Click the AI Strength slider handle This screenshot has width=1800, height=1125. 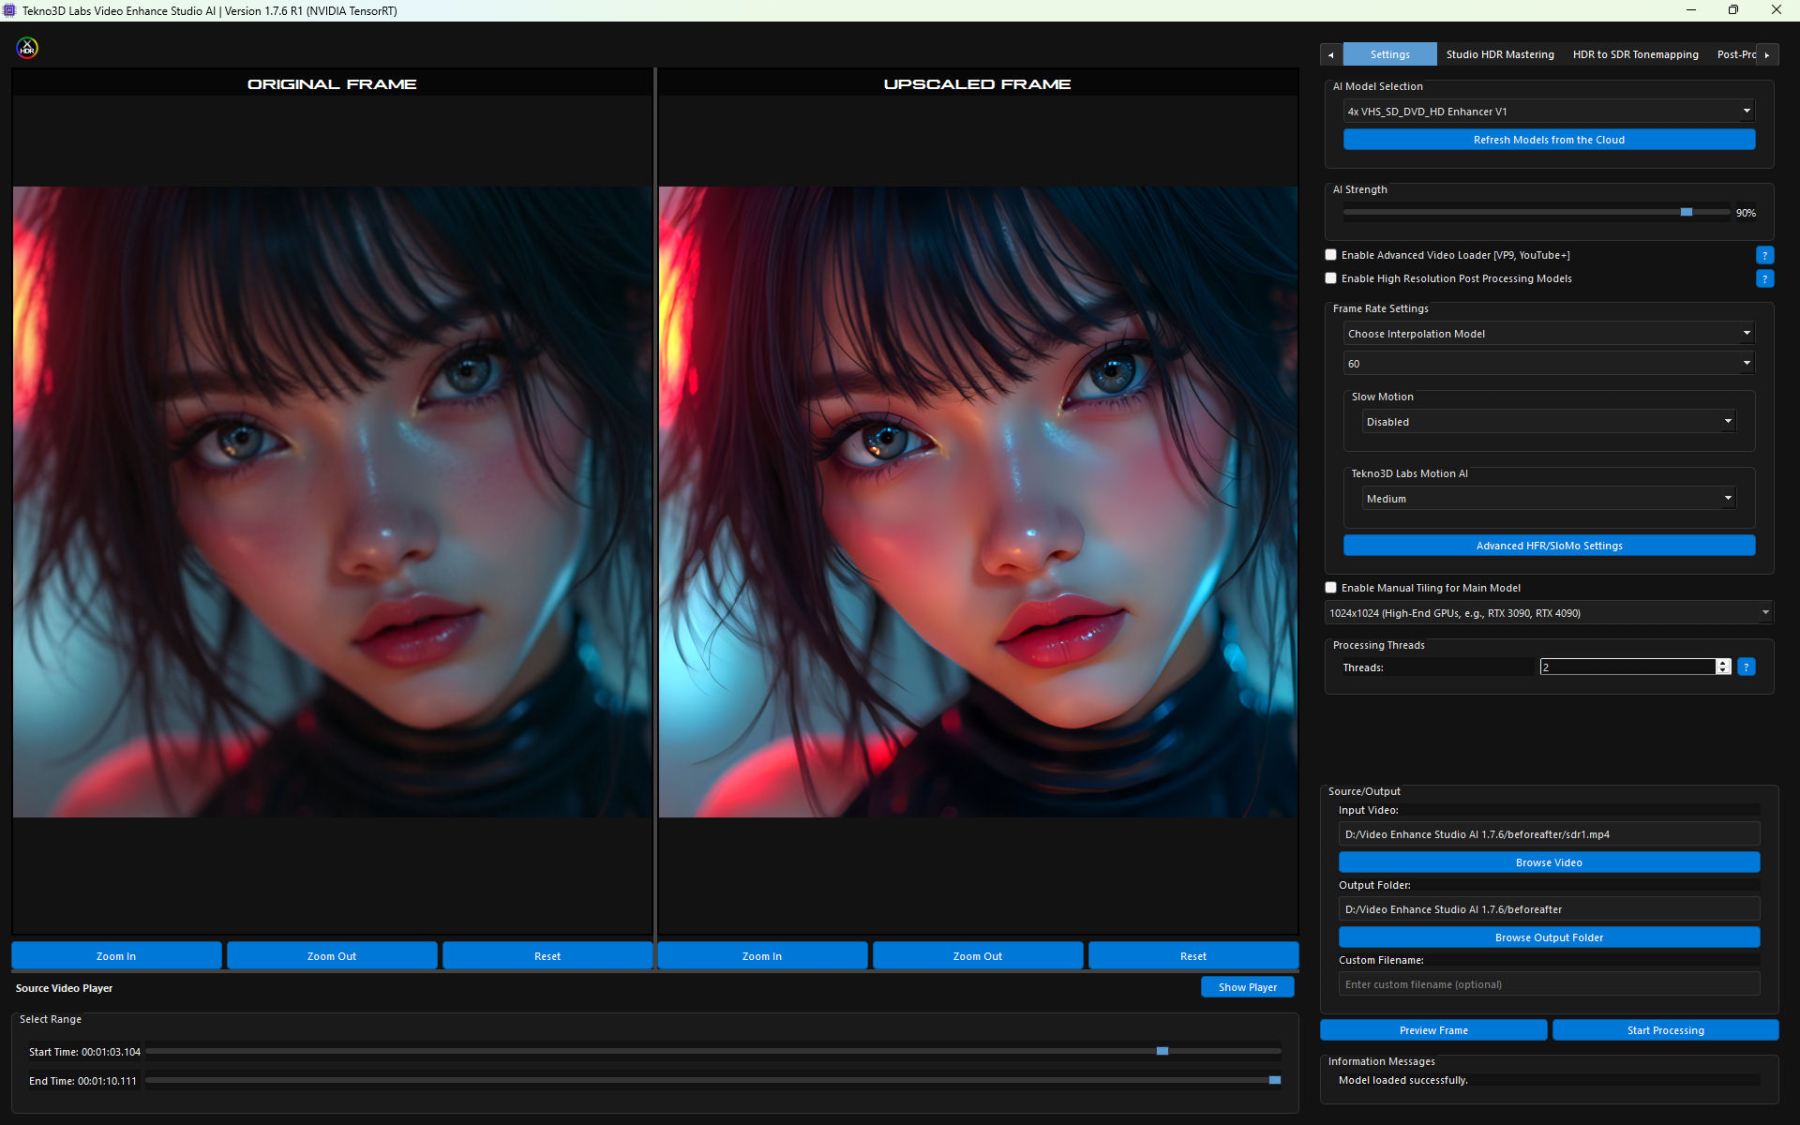click(1686, 212)
